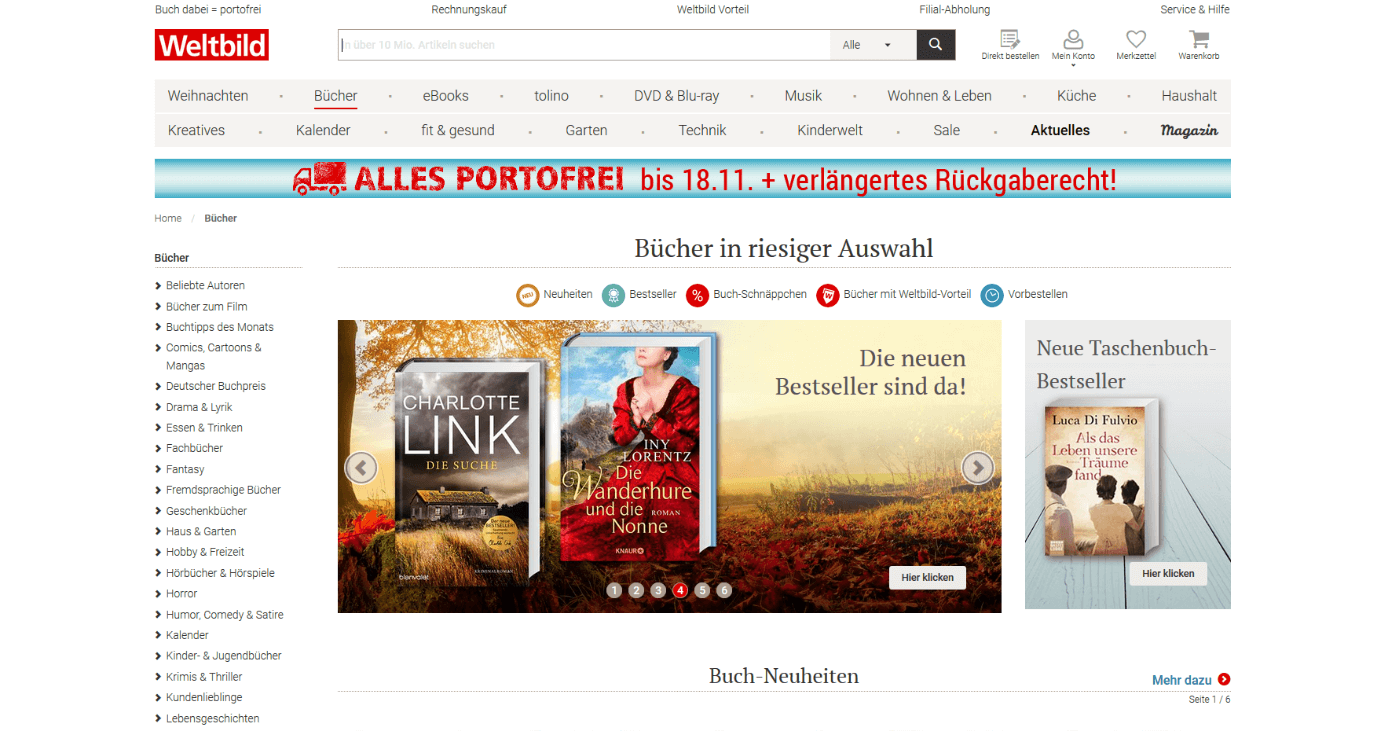The image size is (1388, 731).
Task: Go to next carousel slide arrow
Action: click(978, 467)
